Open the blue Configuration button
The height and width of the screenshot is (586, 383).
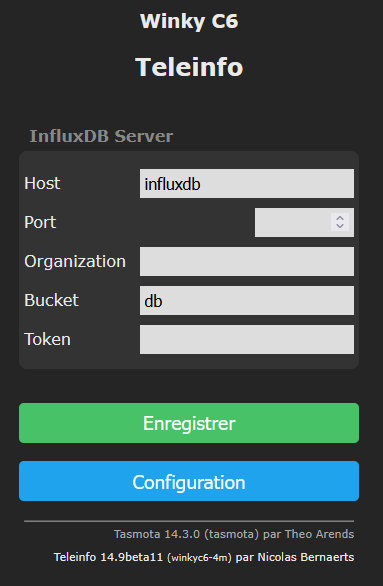(189, 481)
